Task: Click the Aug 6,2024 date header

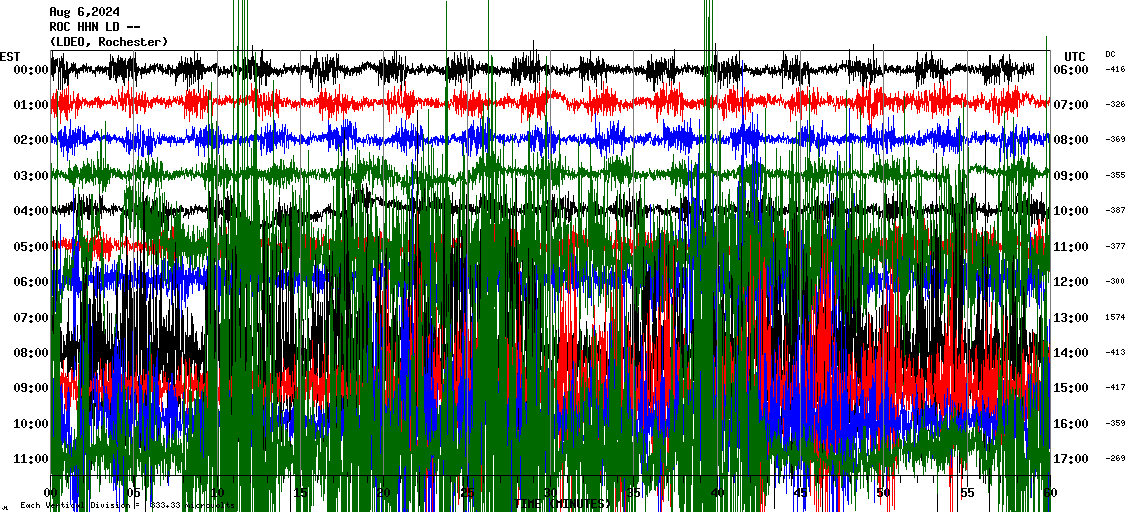Action: (85, 12)
